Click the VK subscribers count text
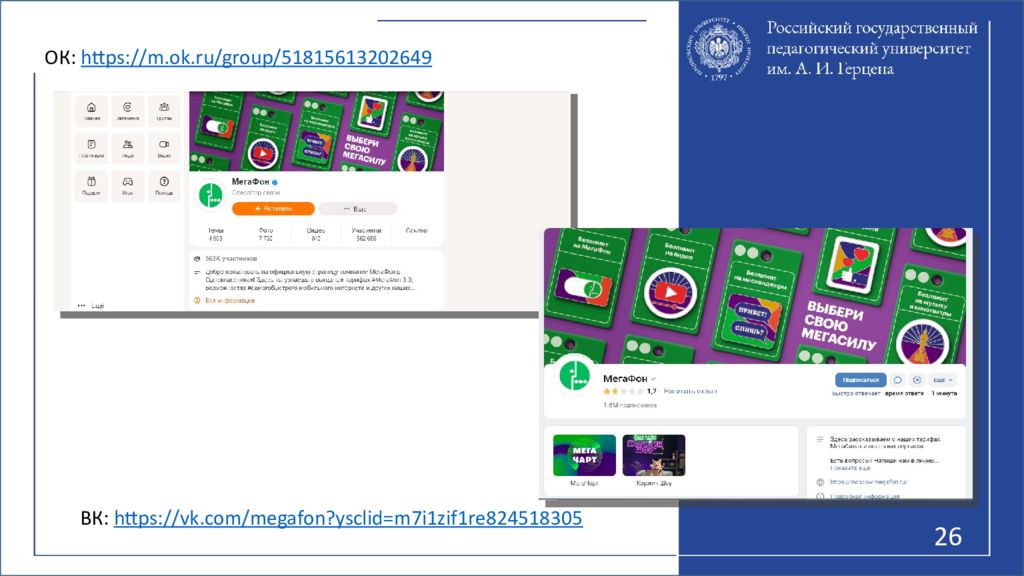 pyautogui.click(x=630, y=405)
